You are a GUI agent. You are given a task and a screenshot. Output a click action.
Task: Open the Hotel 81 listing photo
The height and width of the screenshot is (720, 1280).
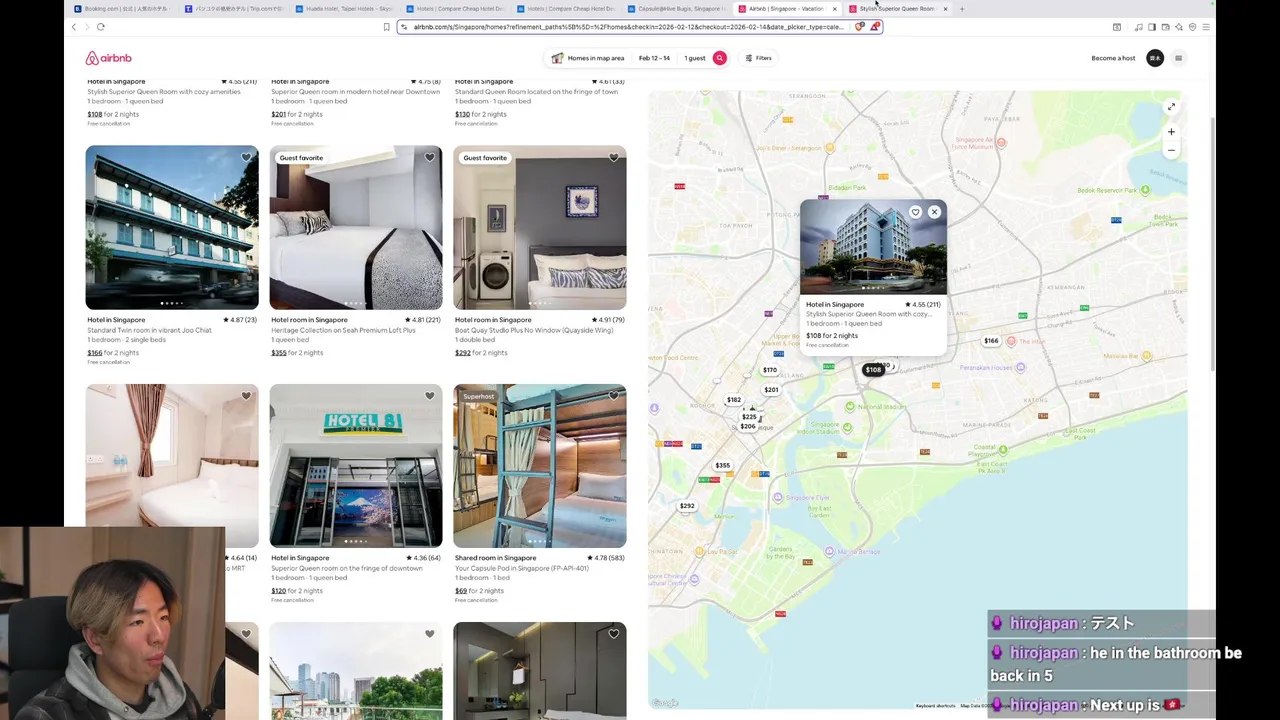click(356, 466)
